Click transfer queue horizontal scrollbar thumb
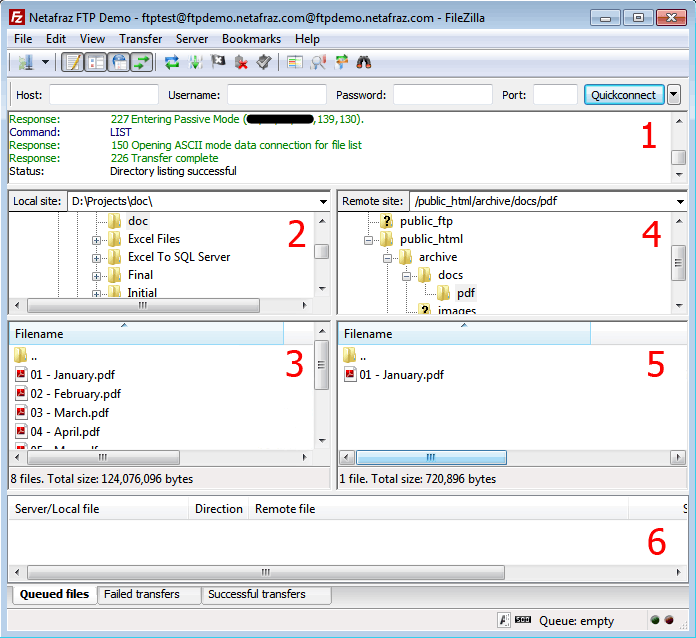This screenshot has width=696, height=638. tap(265, 572)
